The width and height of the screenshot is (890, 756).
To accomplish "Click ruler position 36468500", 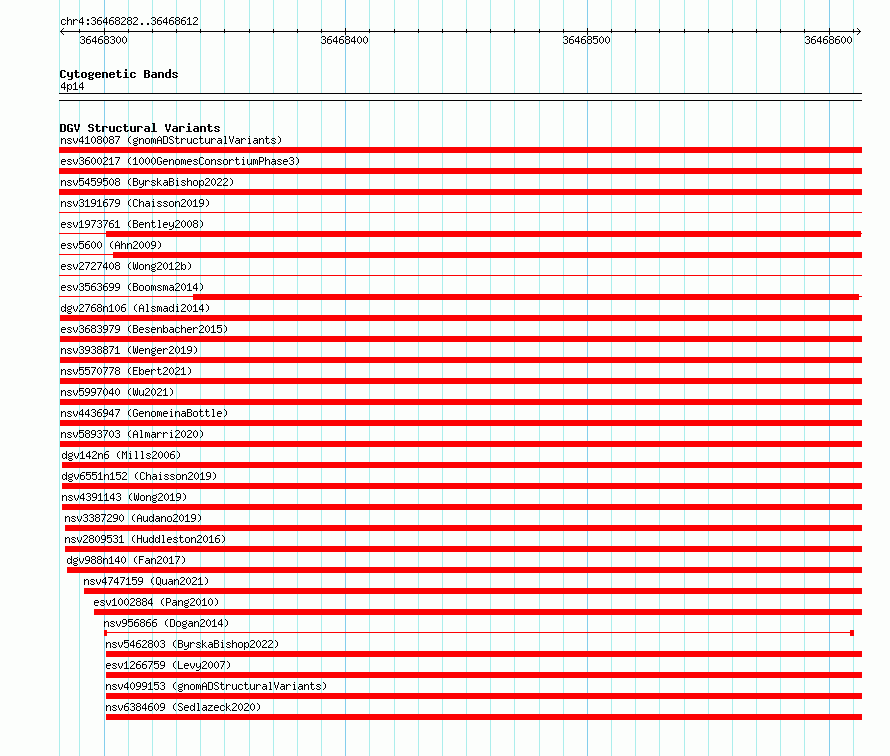I will pyautogui.click(x=586, y=40).
